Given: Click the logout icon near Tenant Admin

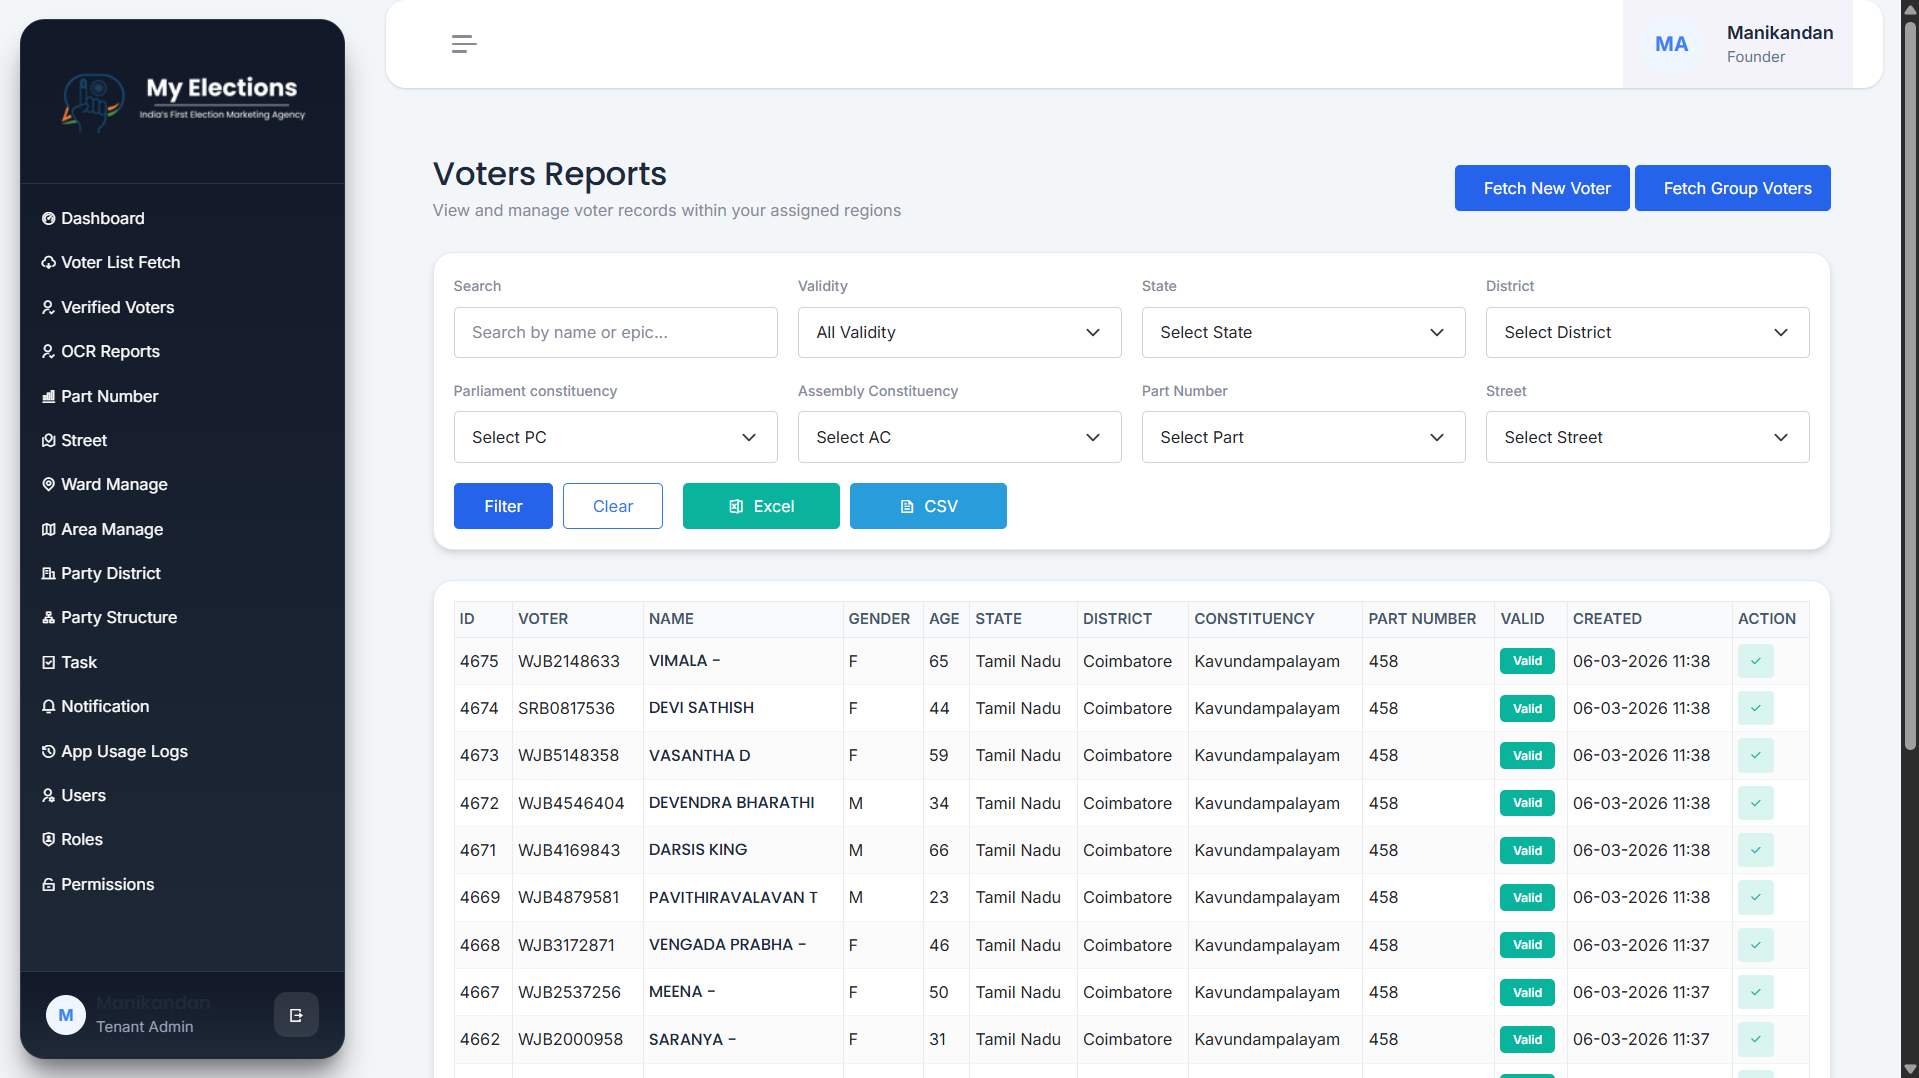Looking at the screenshot, I should pyautogui.click(x=296, y=1014).
